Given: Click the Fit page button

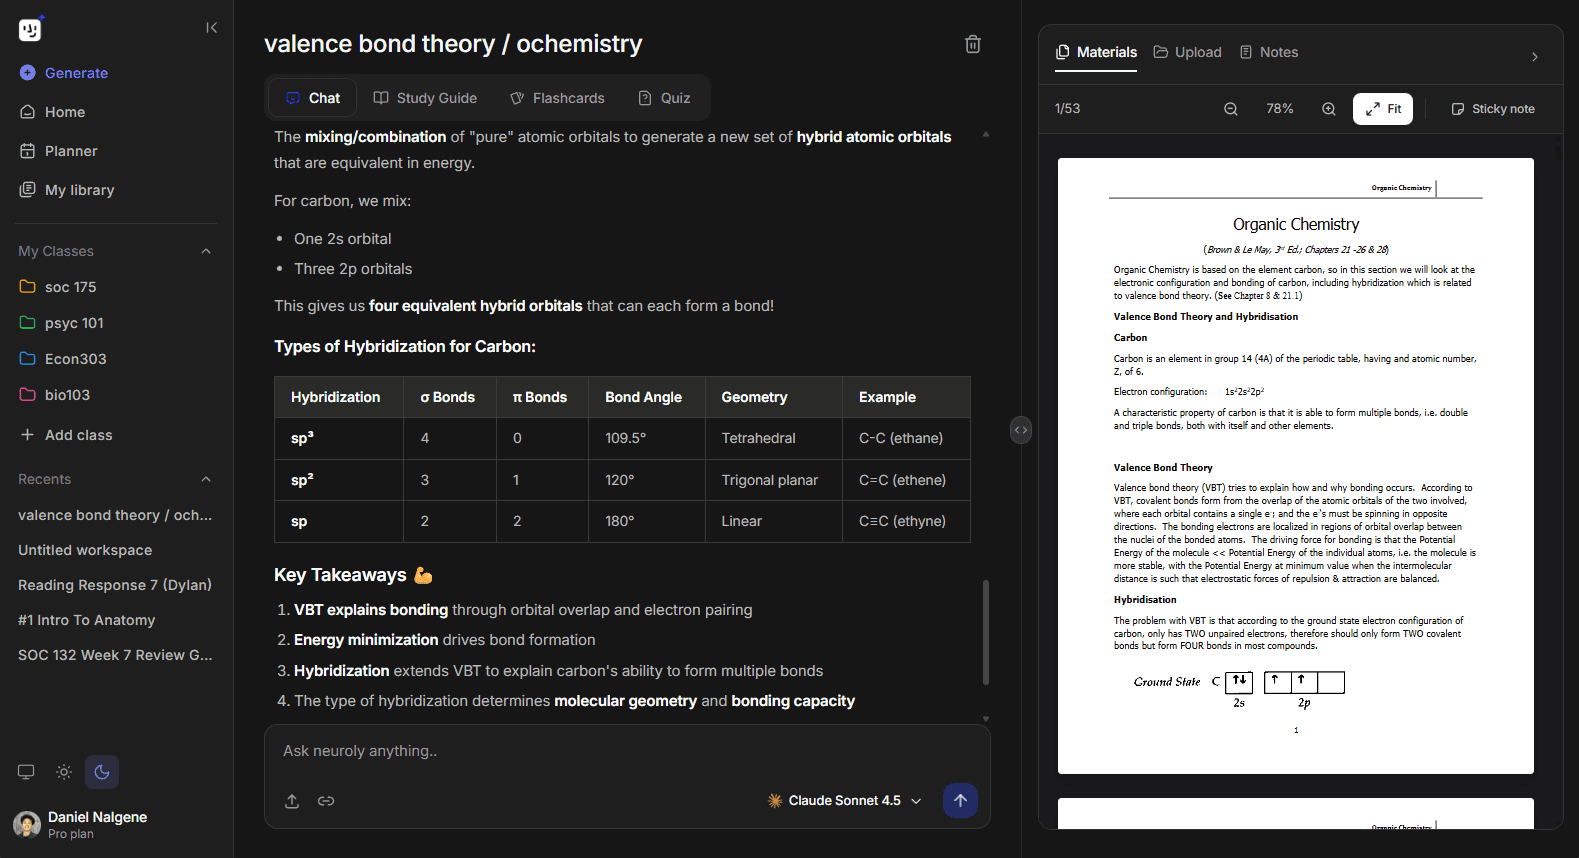Looking at the screenshot, I should tap(1383, 109).
